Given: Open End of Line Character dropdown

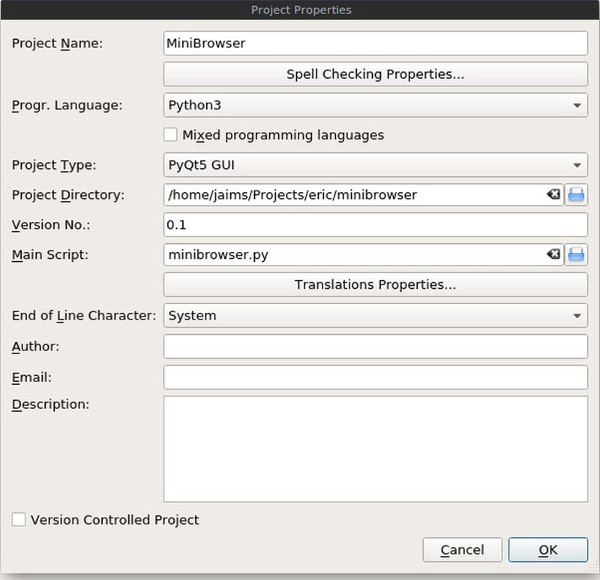Looking at the screenshot, I should [x=375, y=316].
